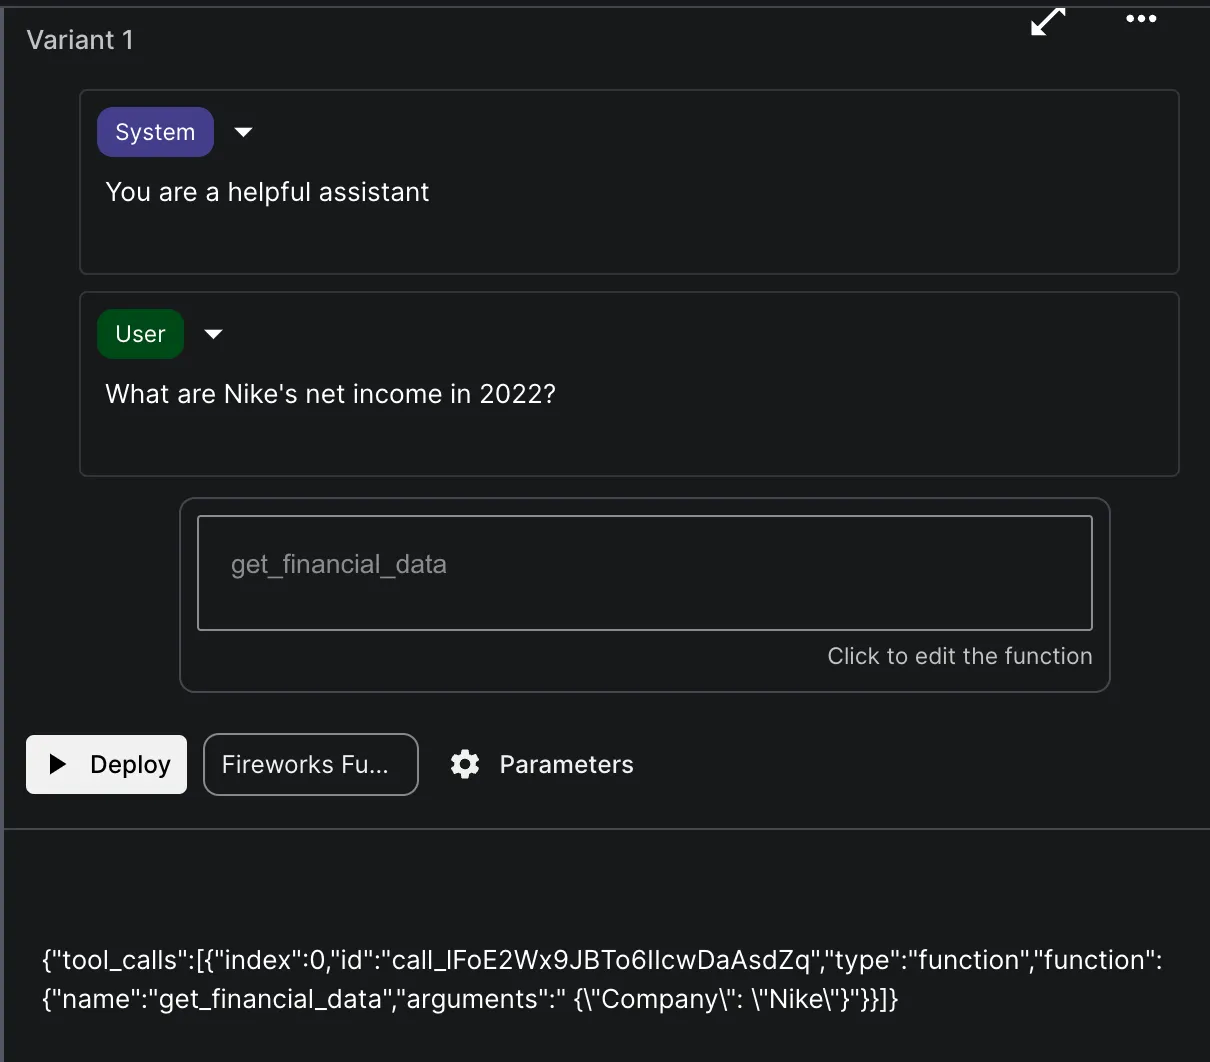Open the gear icon beside Parameters

tap(465, 764)
